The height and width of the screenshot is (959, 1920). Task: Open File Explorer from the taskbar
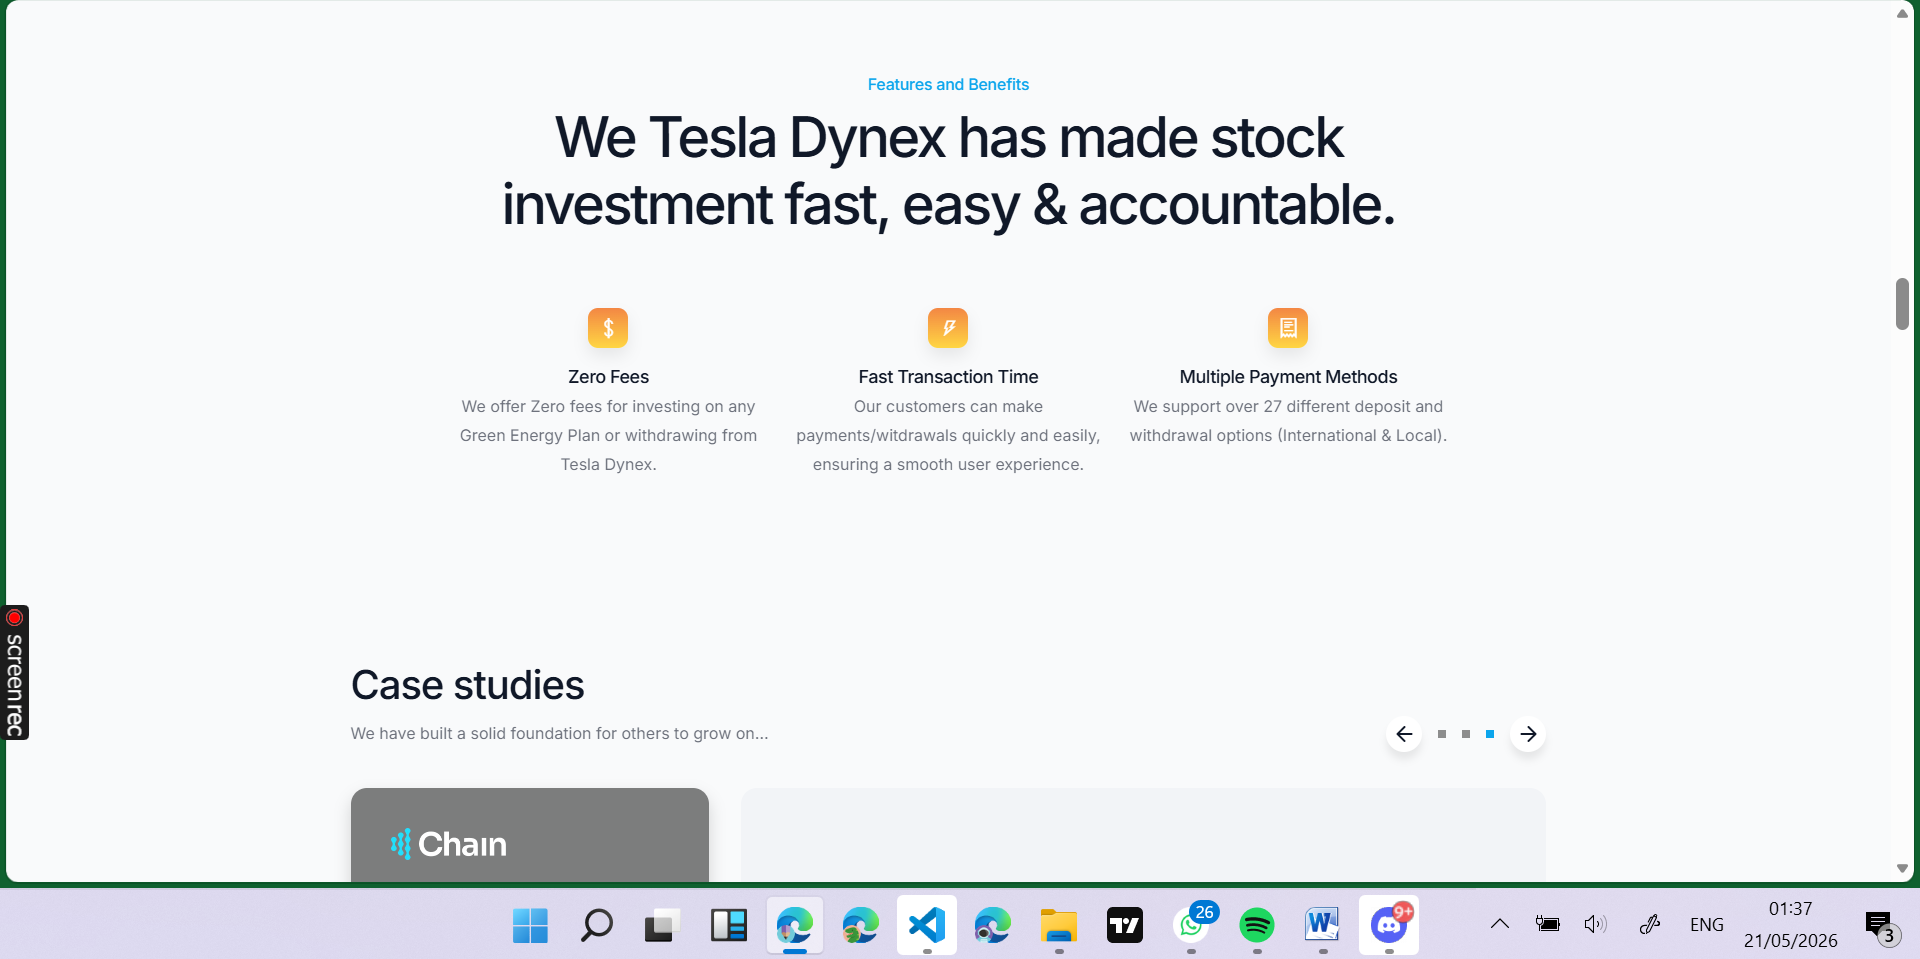(x=1058, y=926)
